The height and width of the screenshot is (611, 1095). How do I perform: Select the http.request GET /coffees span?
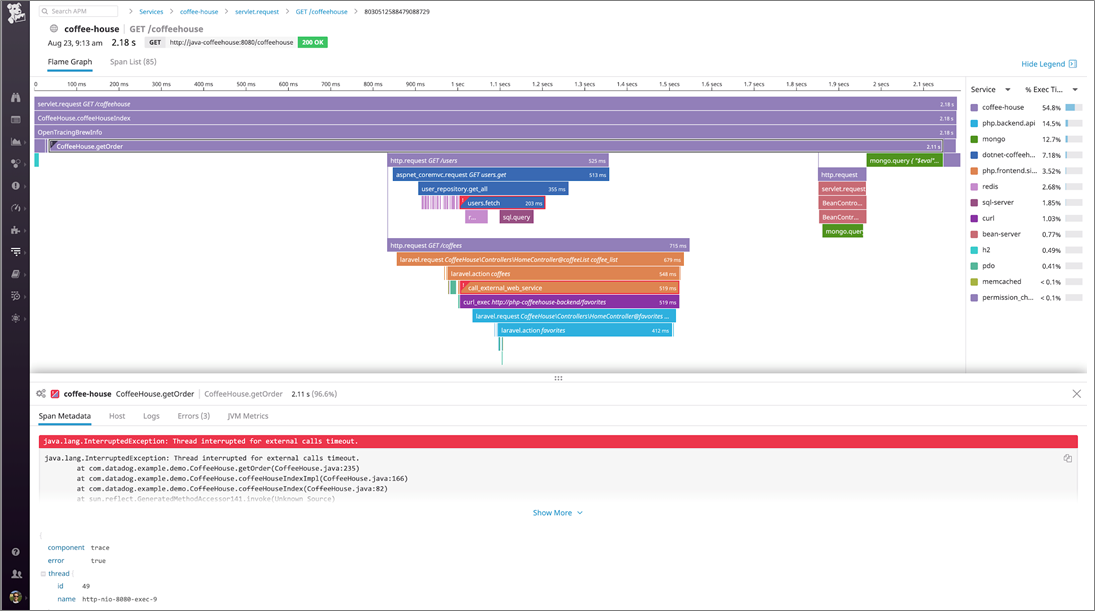538,246
